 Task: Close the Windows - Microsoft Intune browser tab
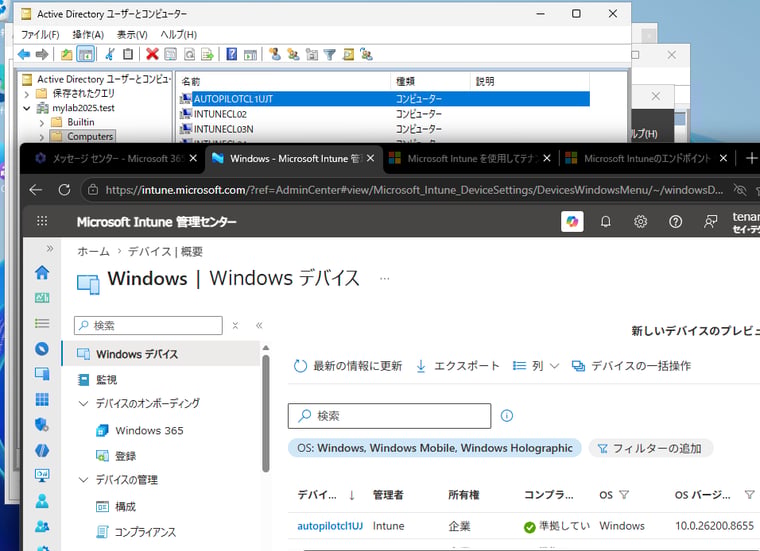(x=370, y=158)
